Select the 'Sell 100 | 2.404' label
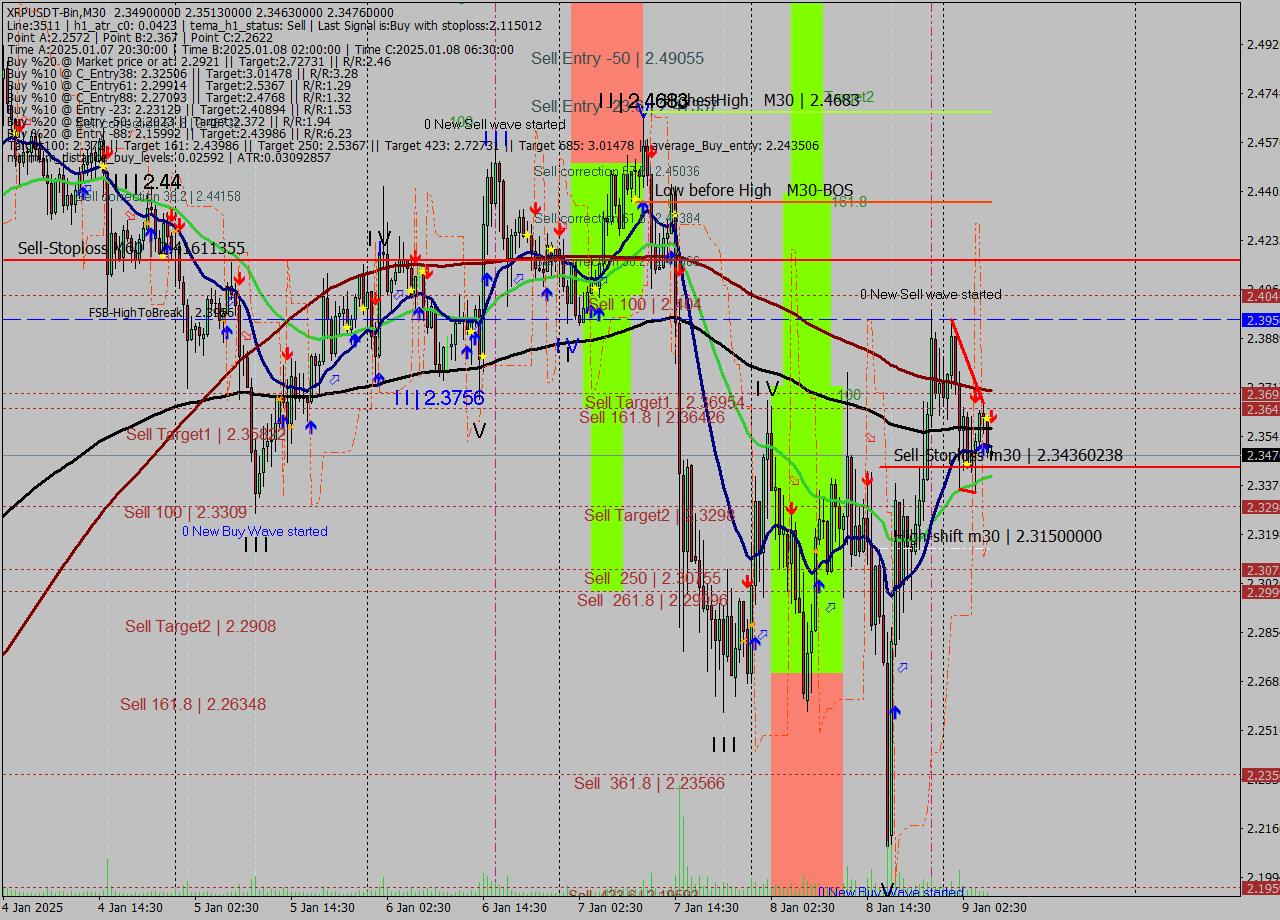Screen dimensions: 1280x920 pos(645,304)
